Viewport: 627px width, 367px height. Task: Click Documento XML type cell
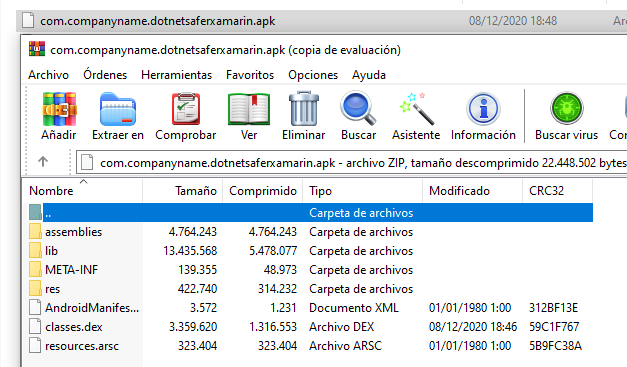354,307
